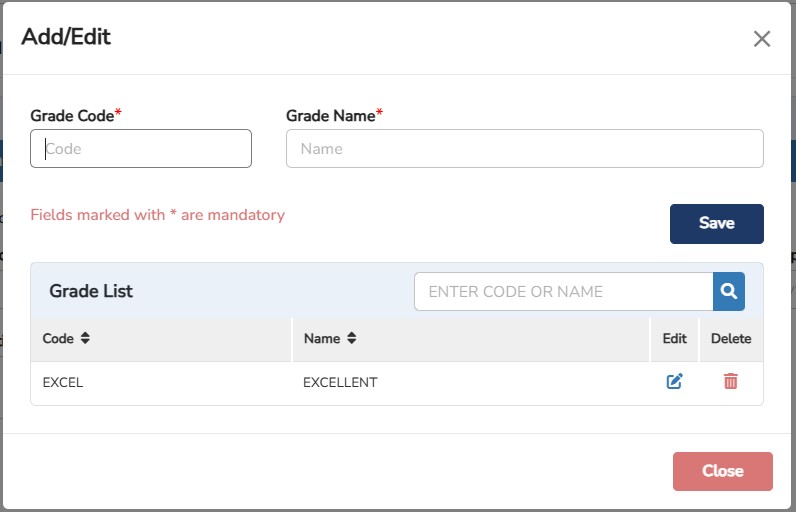
Task: Click the Delete column header
Action: pos(731,339)
